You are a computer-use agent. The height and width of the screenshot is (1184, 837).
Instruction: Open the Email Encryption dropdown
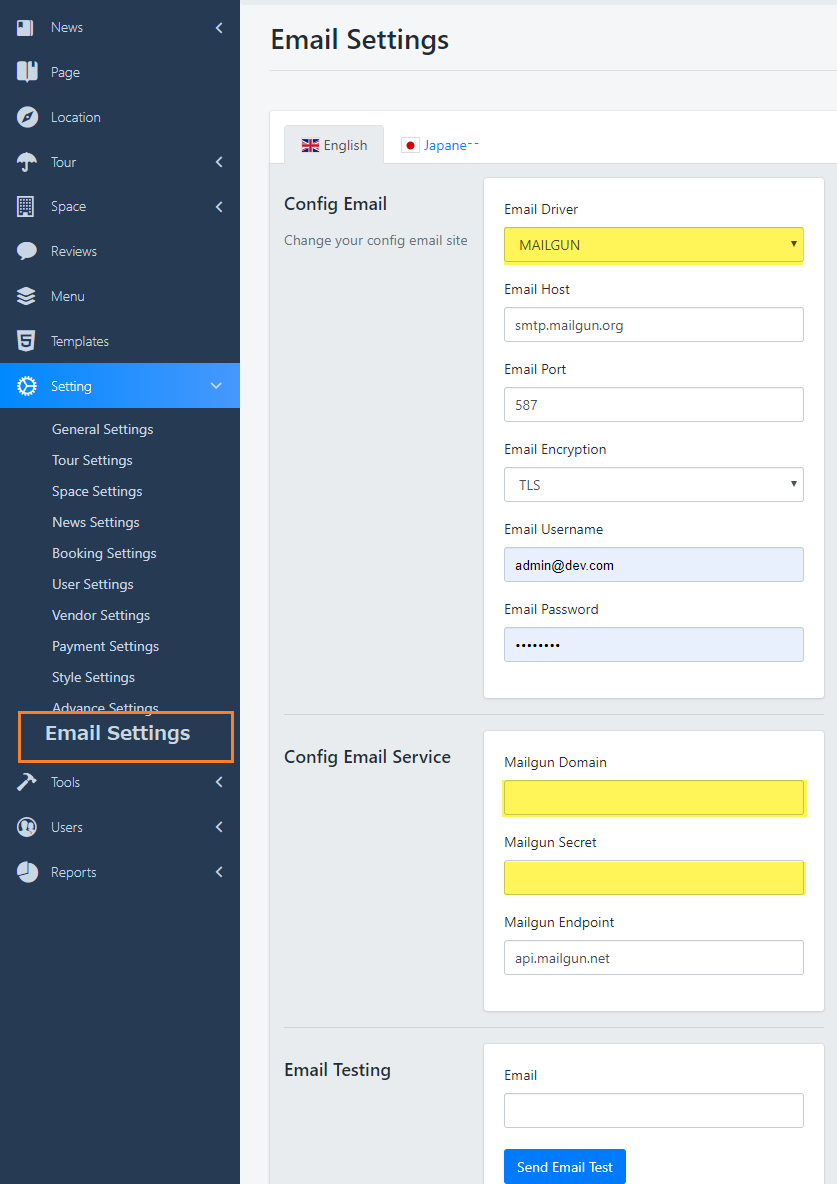(x=653, y=485)
